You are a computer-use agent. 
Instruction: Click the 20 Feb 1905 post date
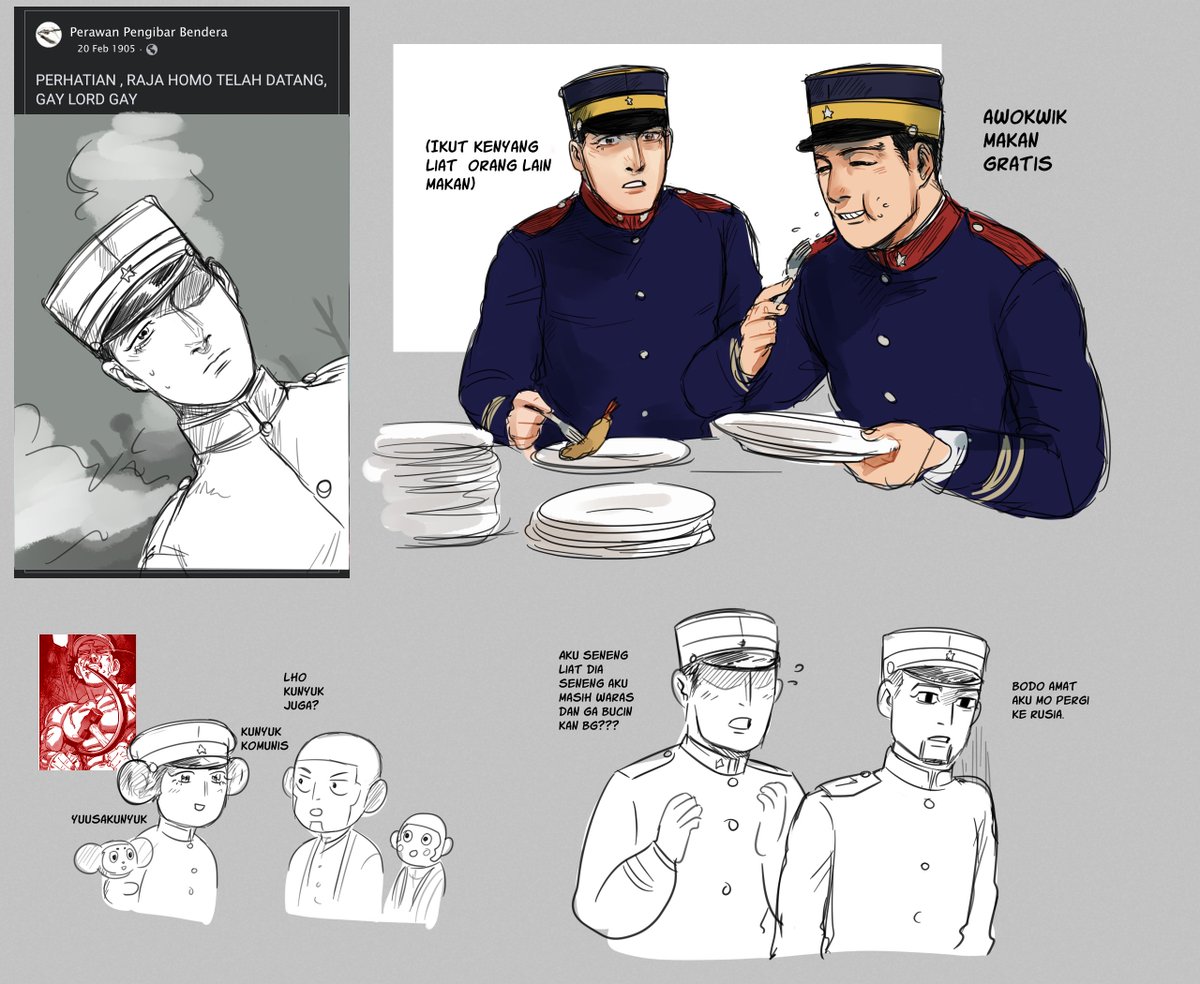[105, 49]
